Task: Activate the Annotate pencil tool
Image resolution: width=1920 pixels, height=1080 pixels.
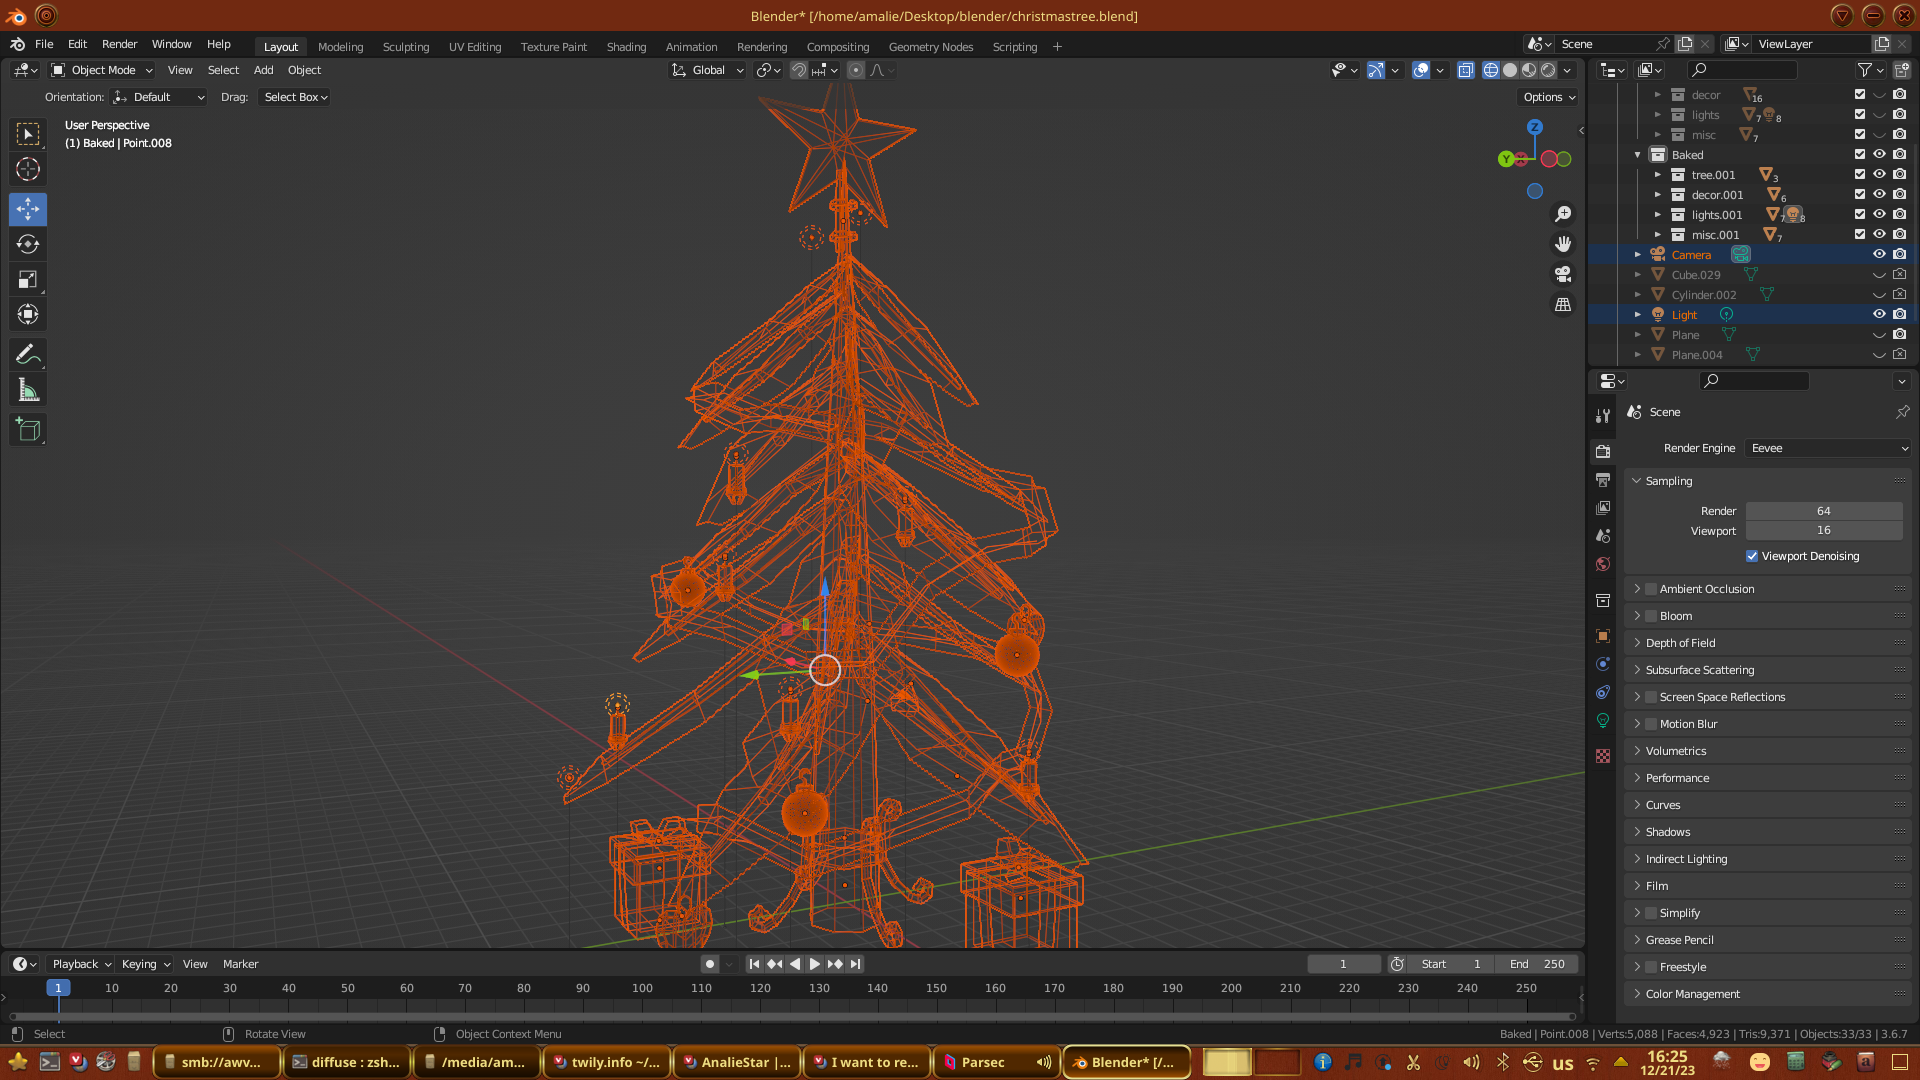Action: [x=28, y=355]
